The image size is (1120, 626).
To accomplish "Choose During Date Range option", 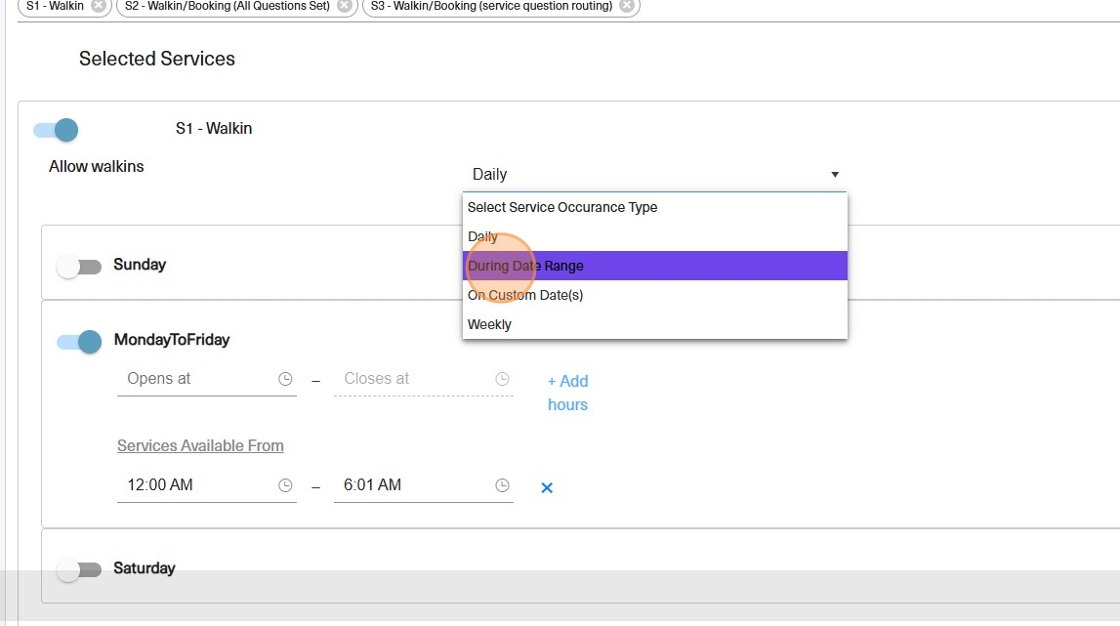I will click(x=526, y=266).
